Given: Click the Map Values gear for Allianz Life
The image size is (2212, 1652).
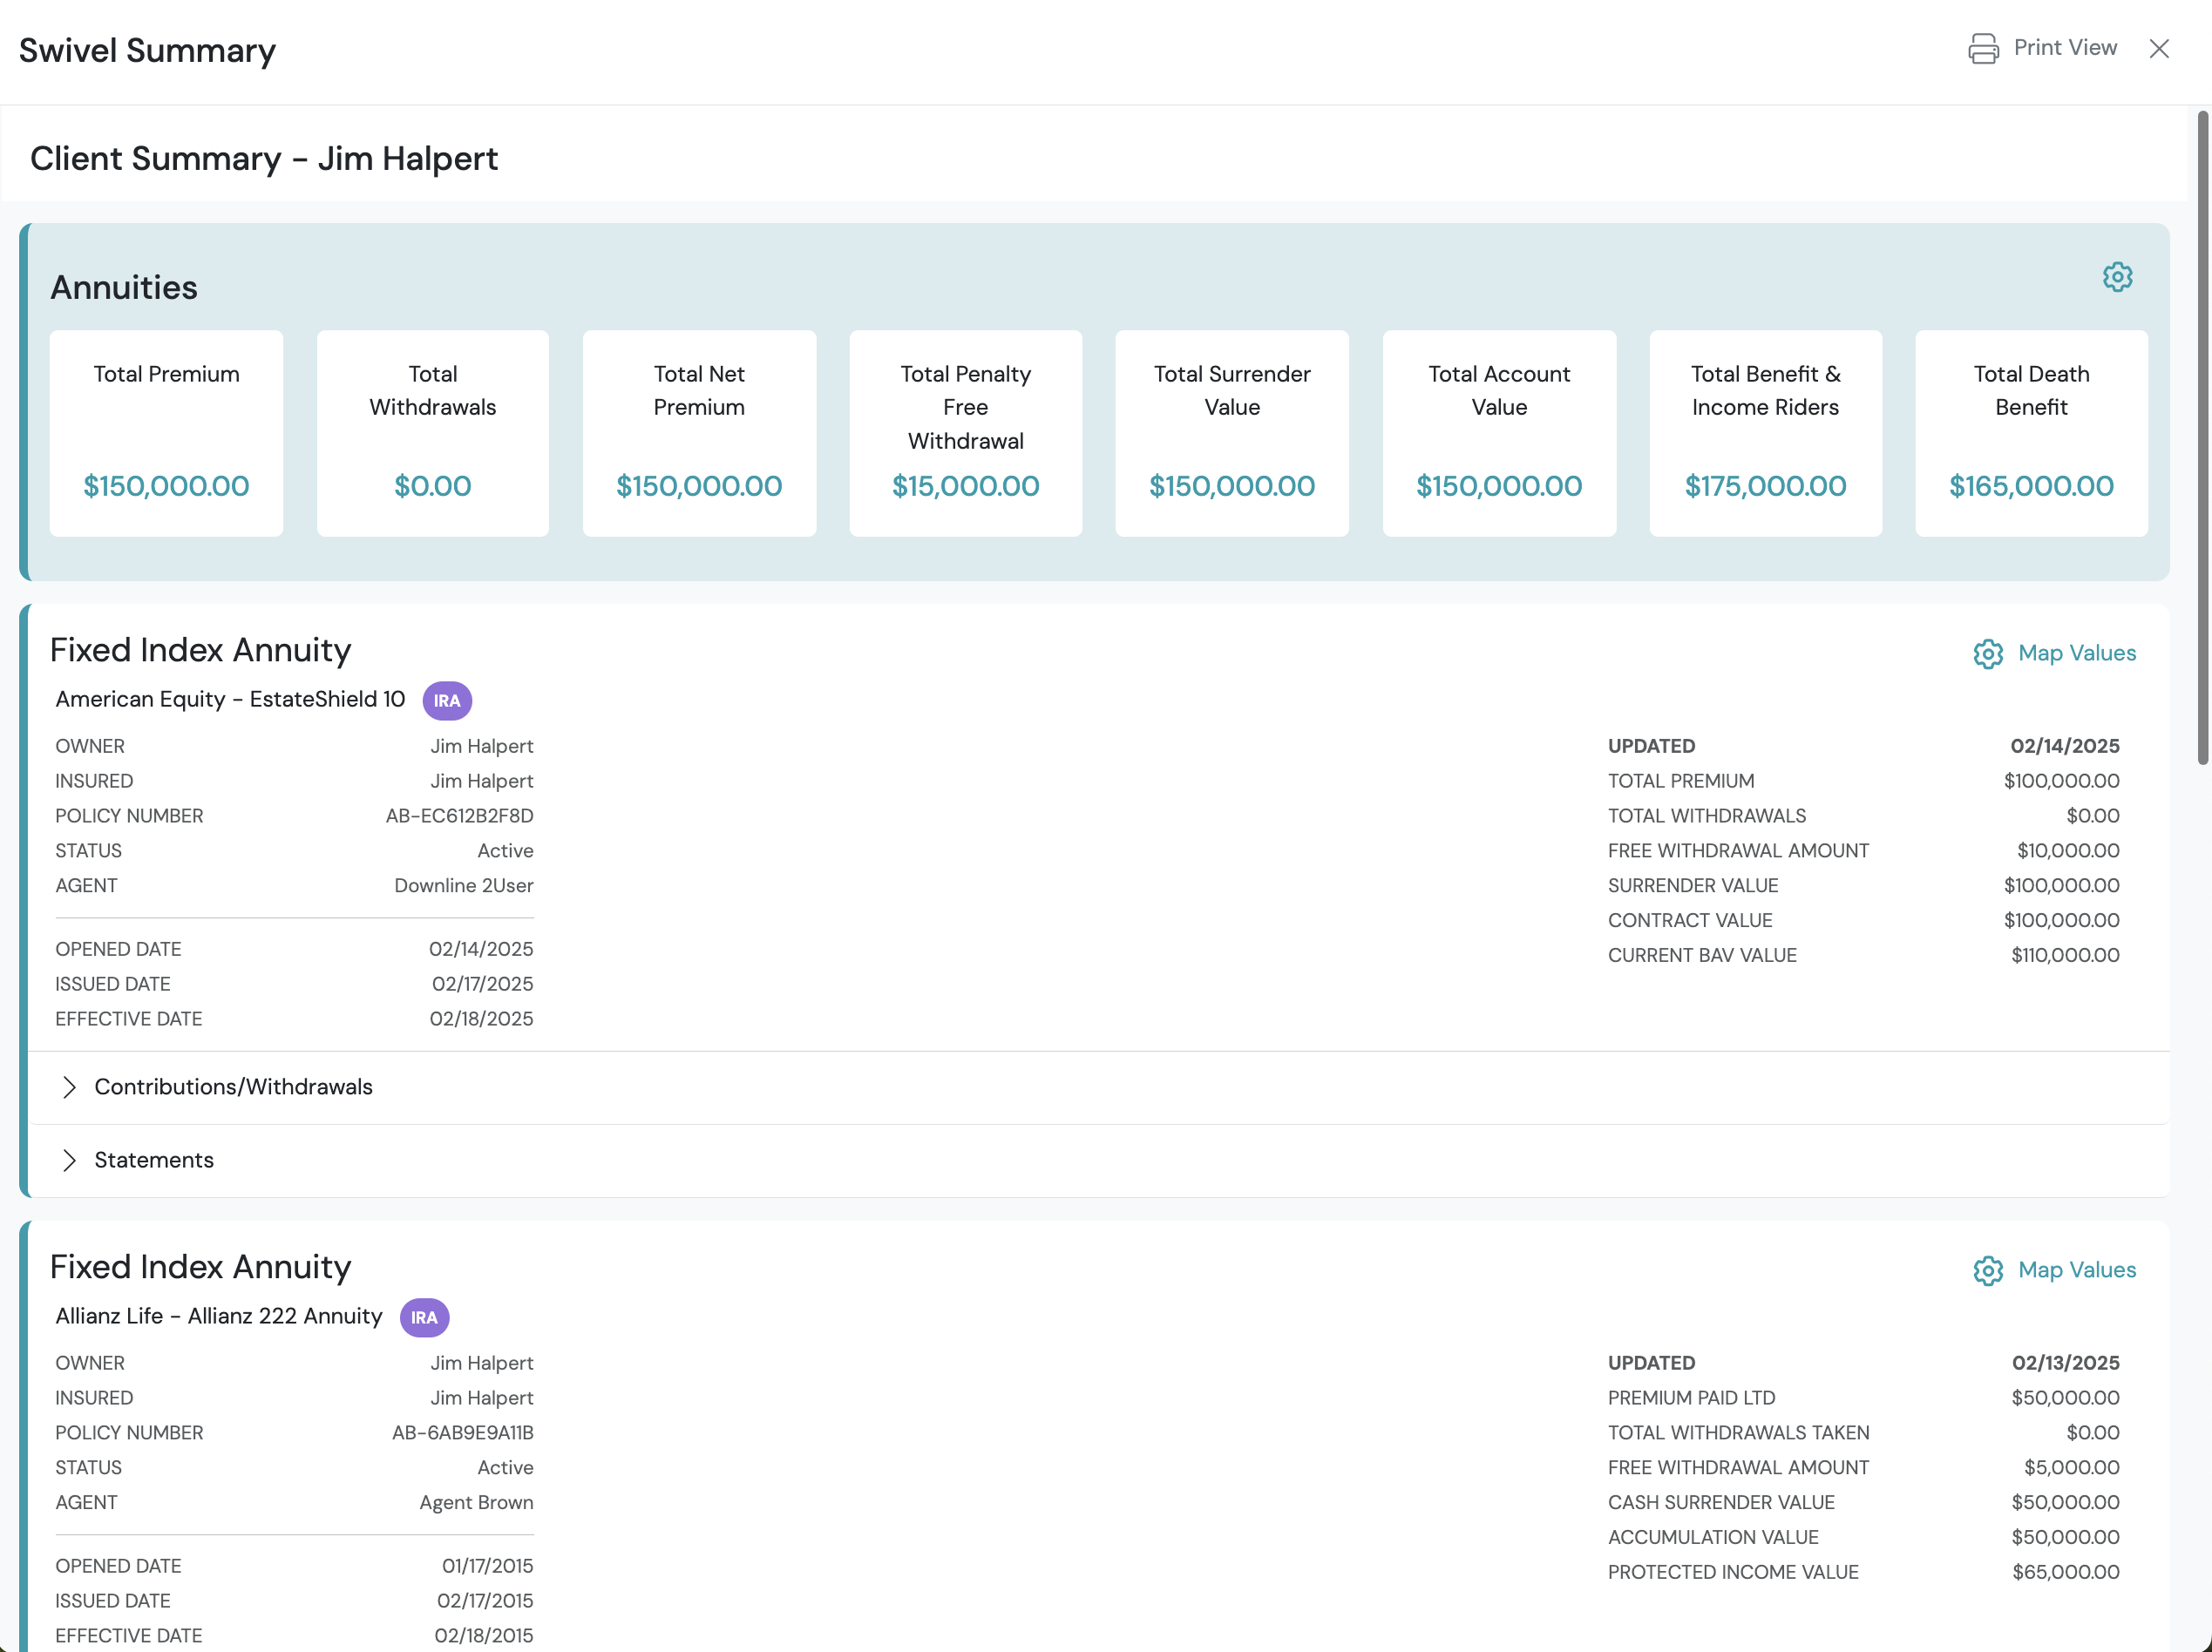Looking at the screenshot, I should [1988, 1271].
